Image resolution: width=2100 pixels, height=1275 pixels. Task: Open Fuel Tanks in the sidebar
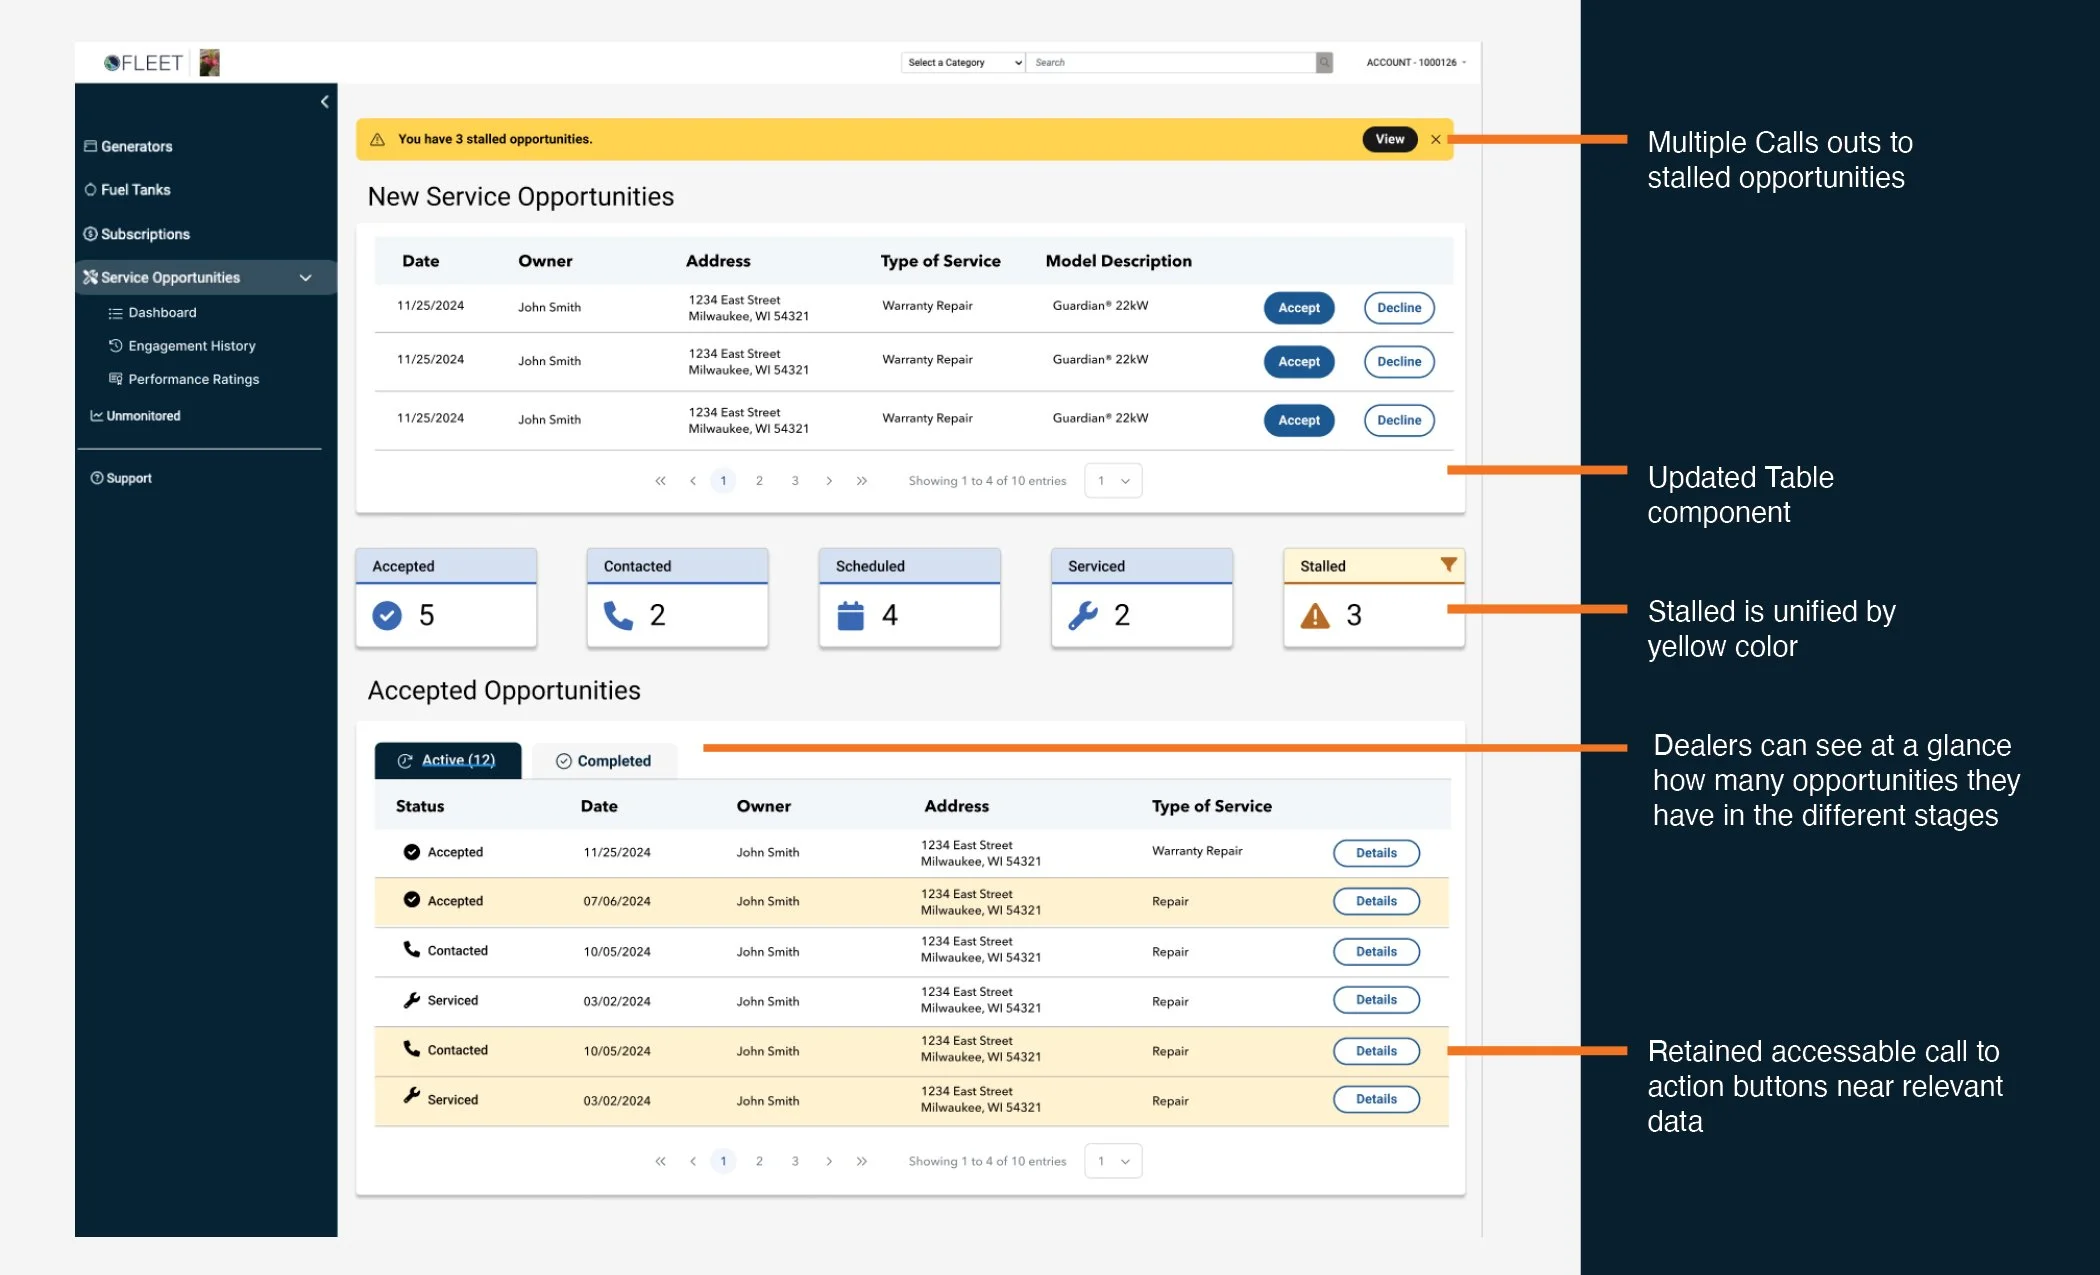(135, 190)
